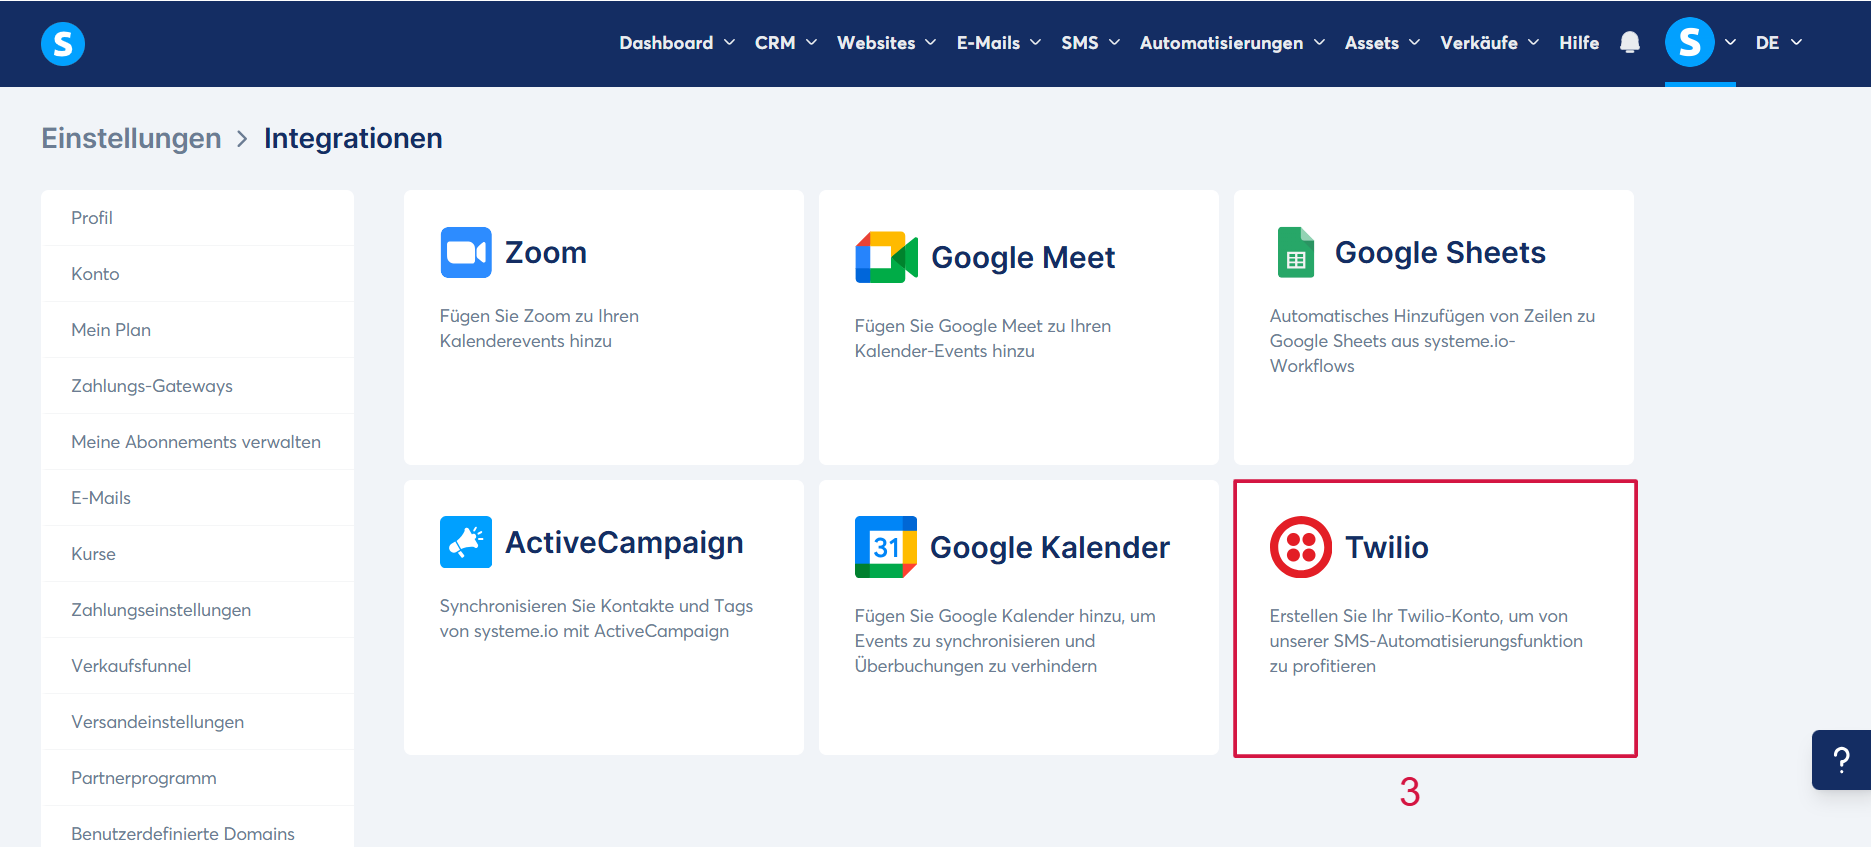The image size is (1871, 847).
Task: Open the notifications bell
Action: (x=1630, y=42)
